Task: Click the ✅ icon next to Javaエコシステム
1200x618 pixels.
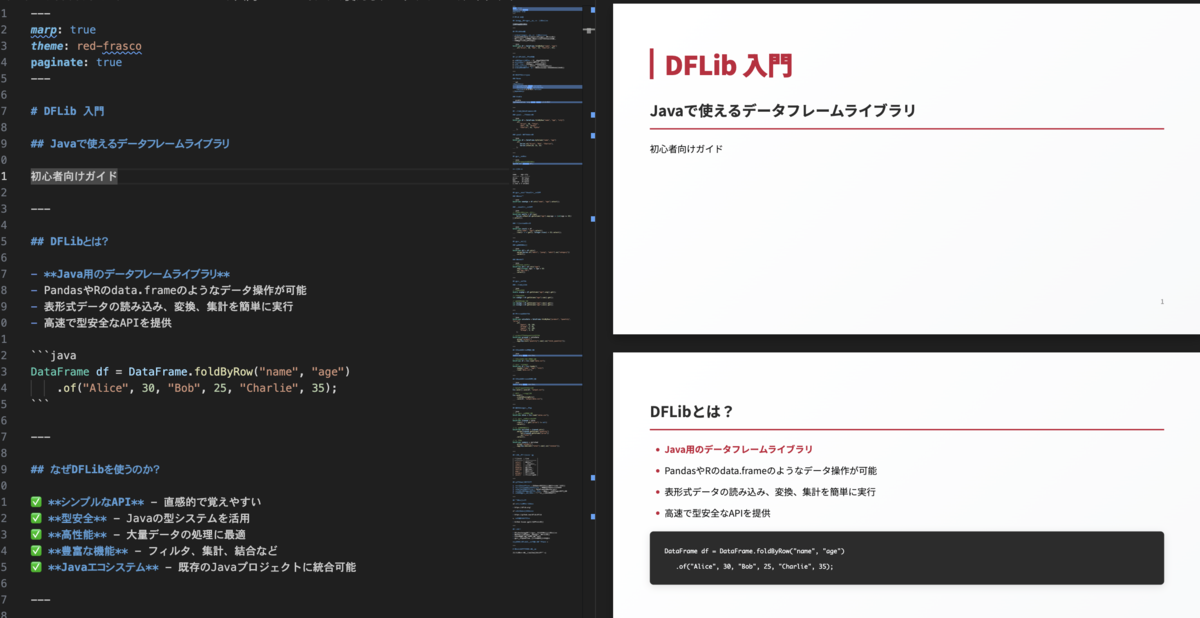Action: 37,567
